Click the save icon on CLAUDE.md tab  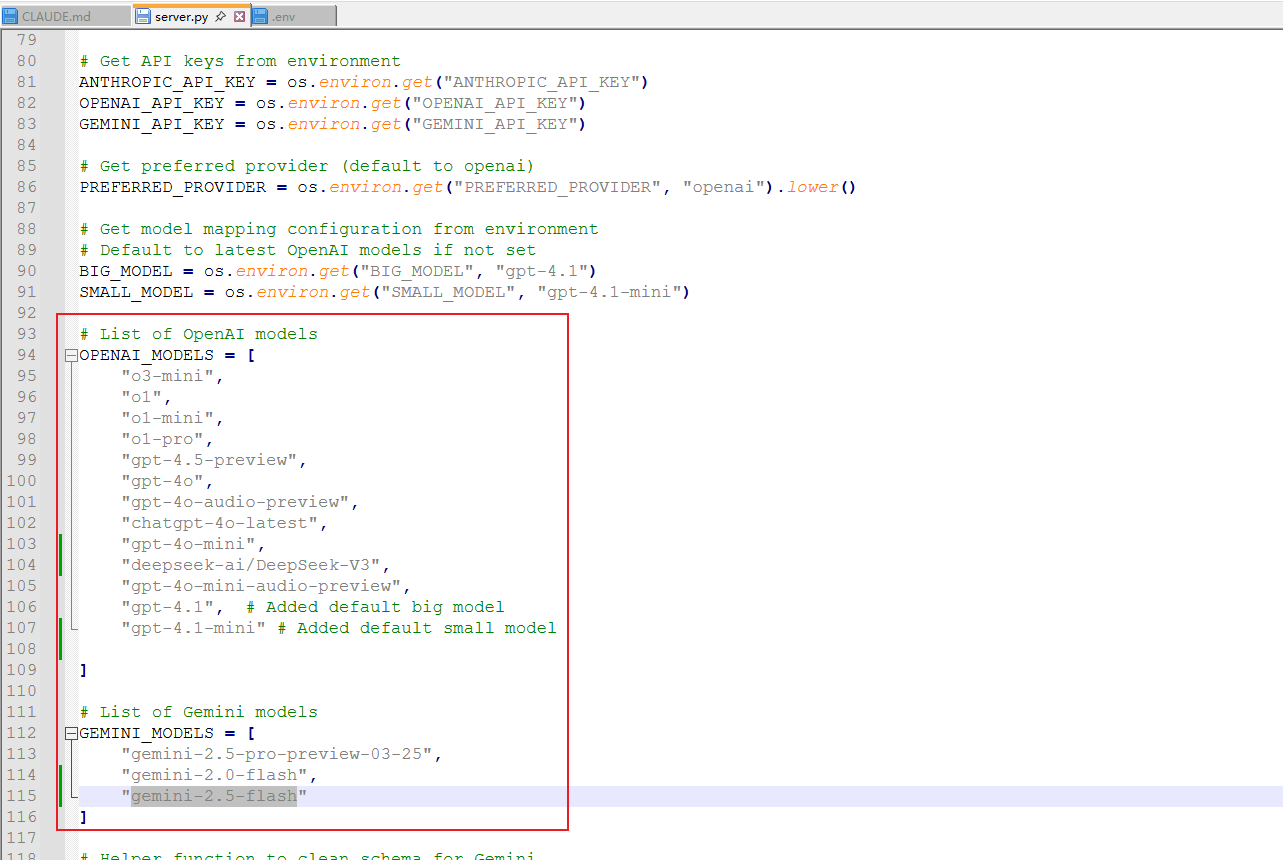click(x=11, y=16)
